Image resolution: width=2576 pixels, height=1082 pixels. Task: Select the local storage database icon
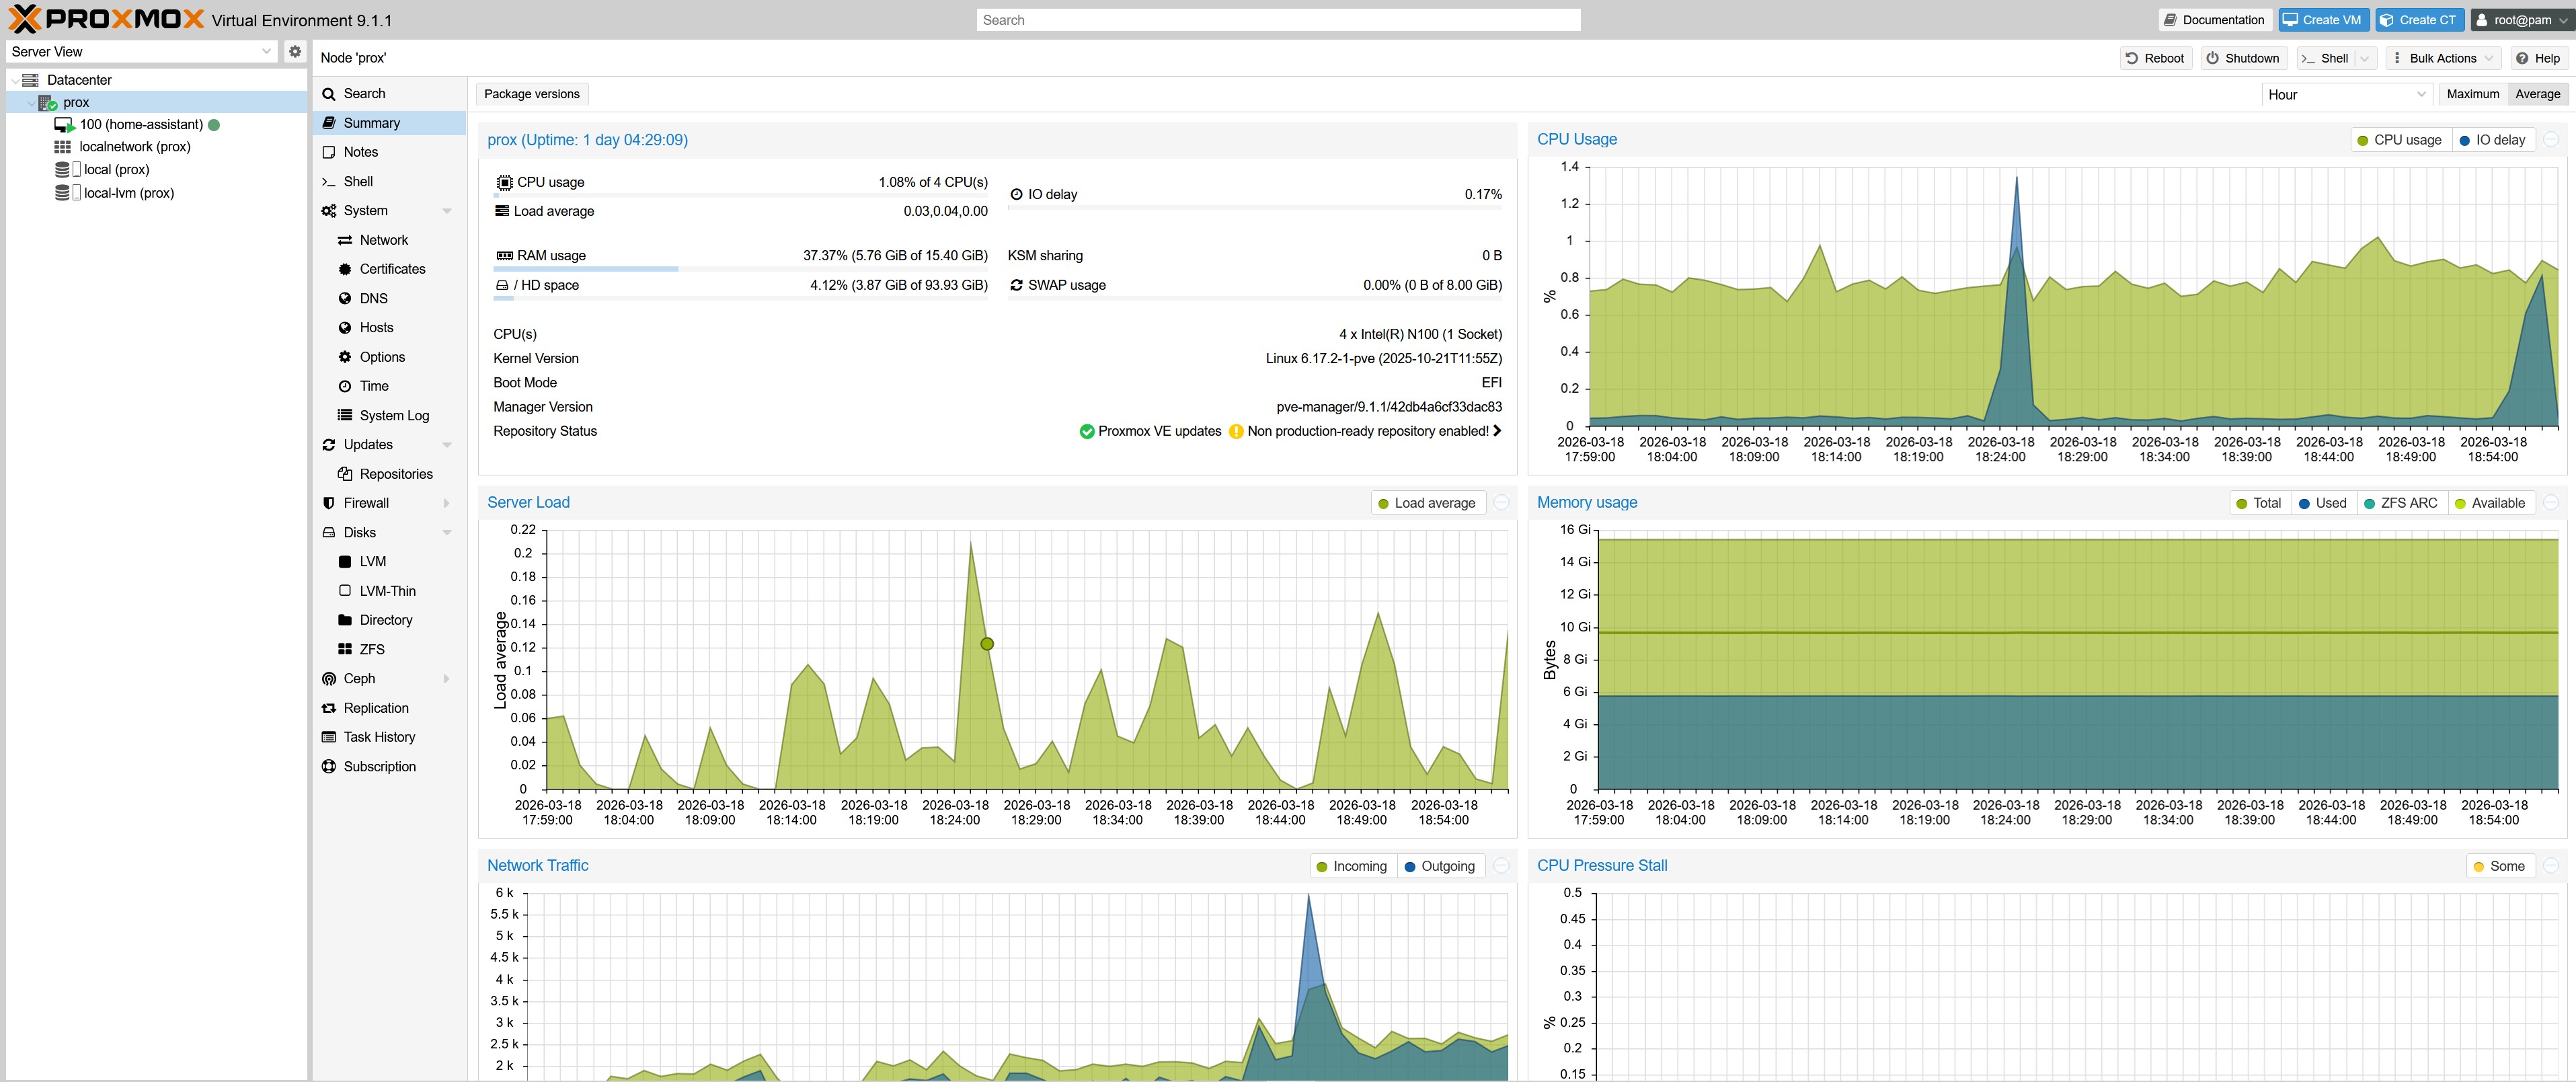[62, 170]
